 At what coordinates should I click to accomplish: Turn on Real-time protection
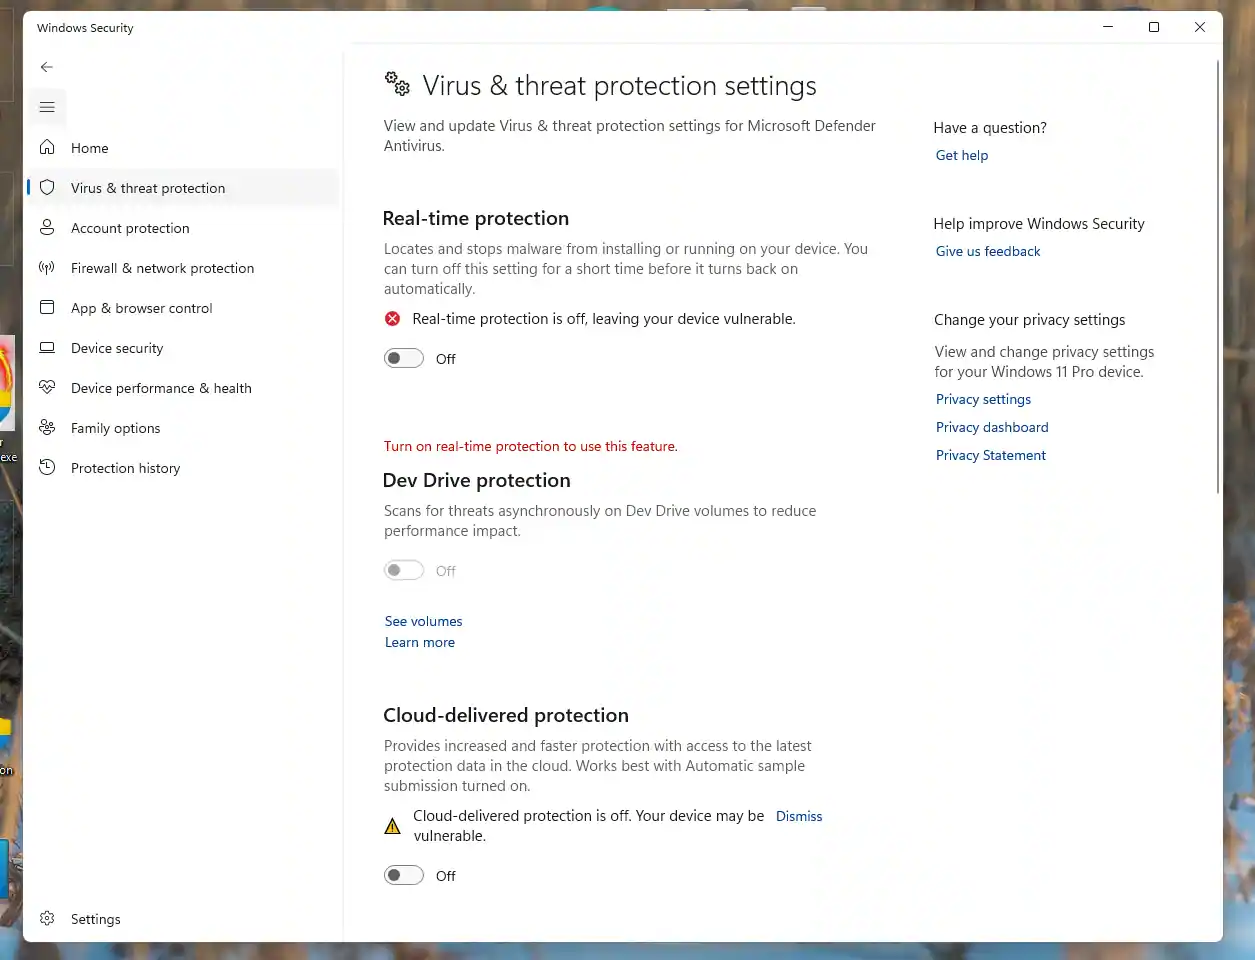point(404,358)
